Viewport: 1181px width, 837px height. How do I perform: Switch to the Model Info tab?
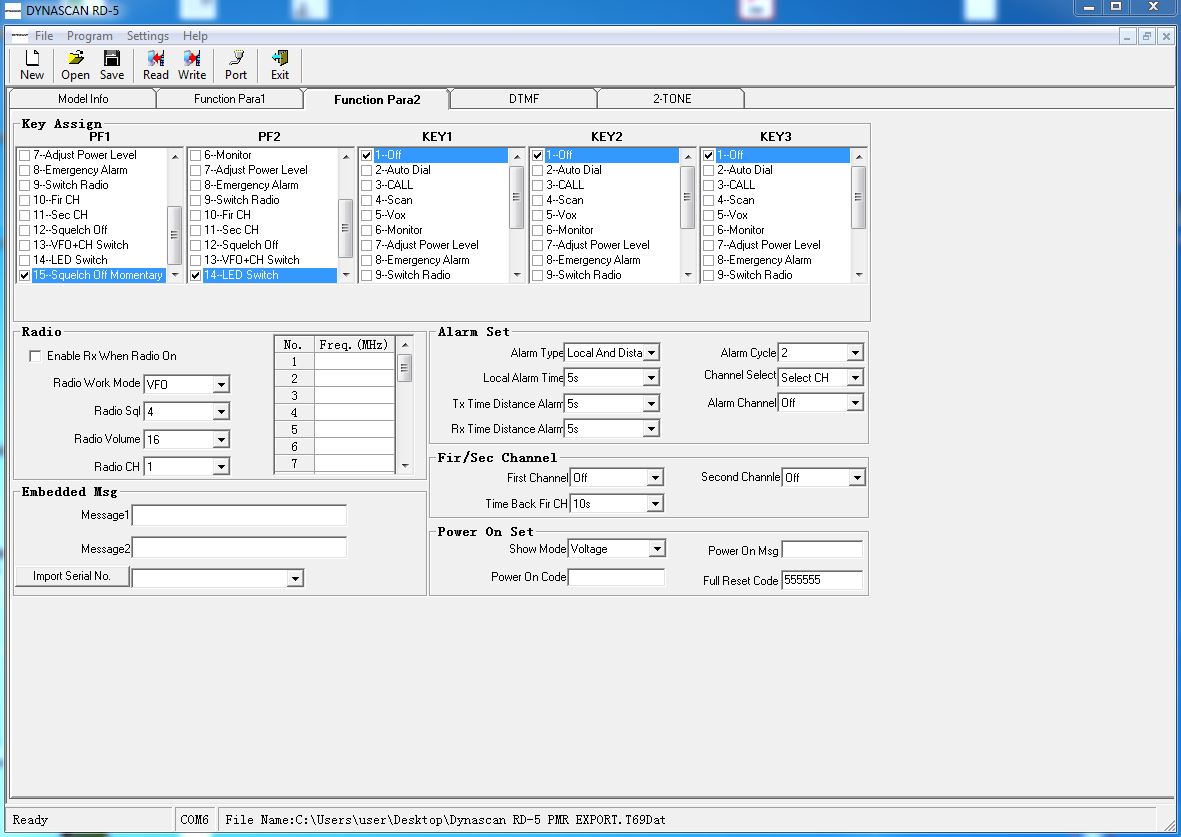pyautogui.click(x=83, y=99)
